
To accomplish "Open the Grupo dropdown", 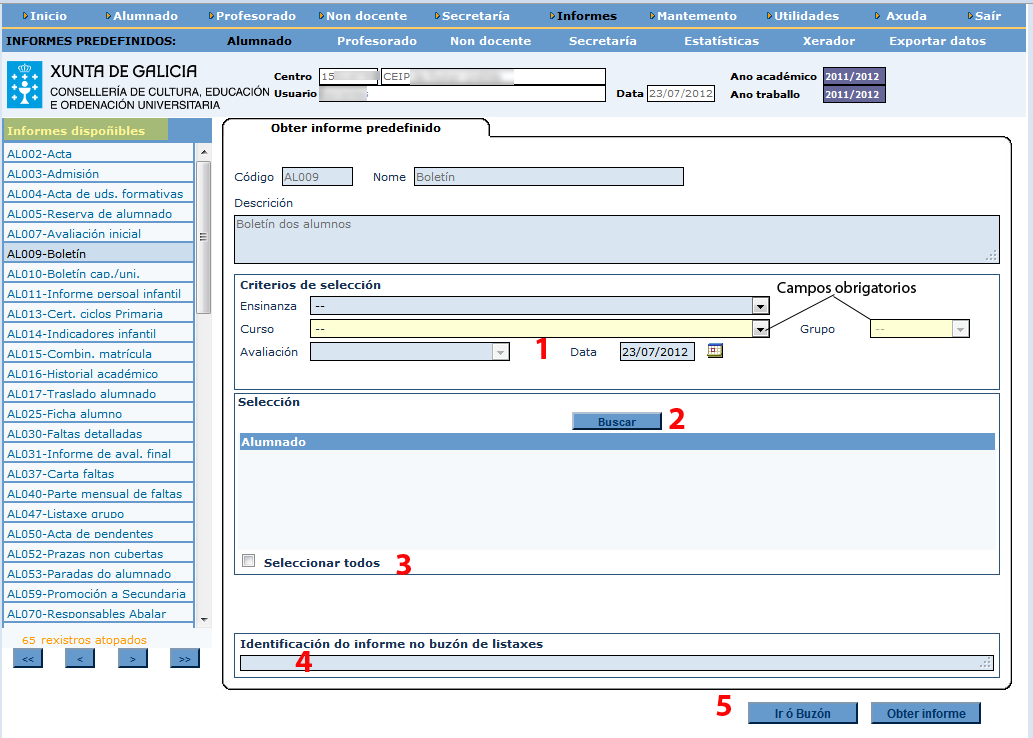I will pos(960,329).
